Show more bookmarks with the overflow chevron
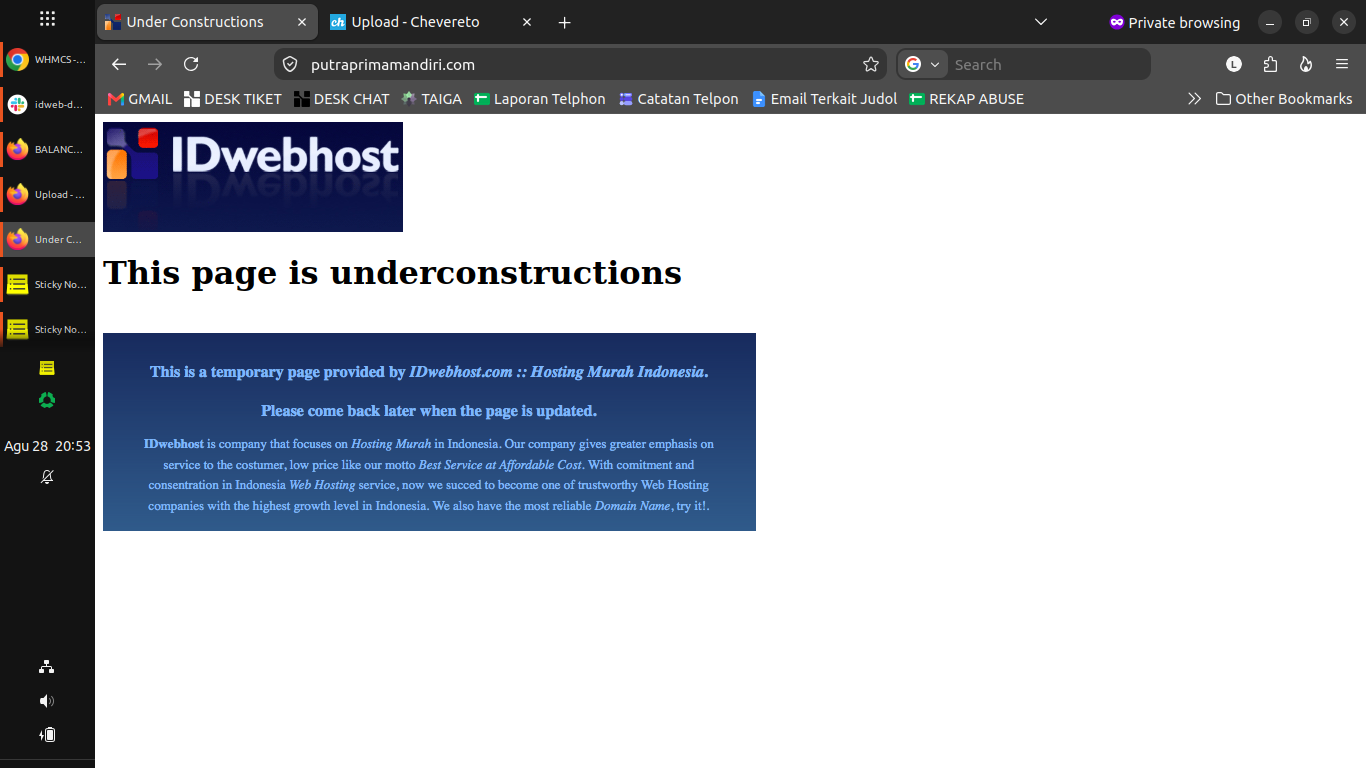The width and height of the screenshot is (1366, 768). (x=1194, y=99)
